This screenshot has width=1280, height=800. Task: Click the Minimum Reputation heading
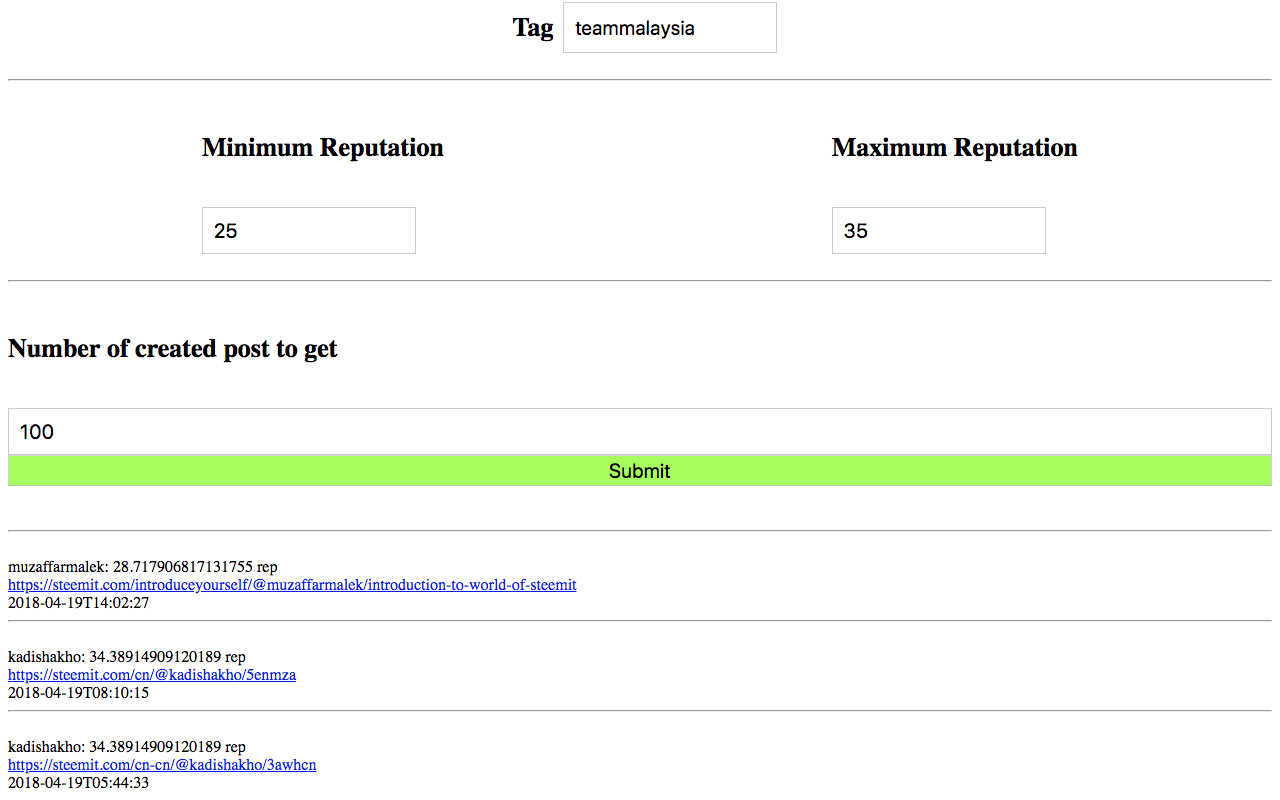click(x=322, y=148)
